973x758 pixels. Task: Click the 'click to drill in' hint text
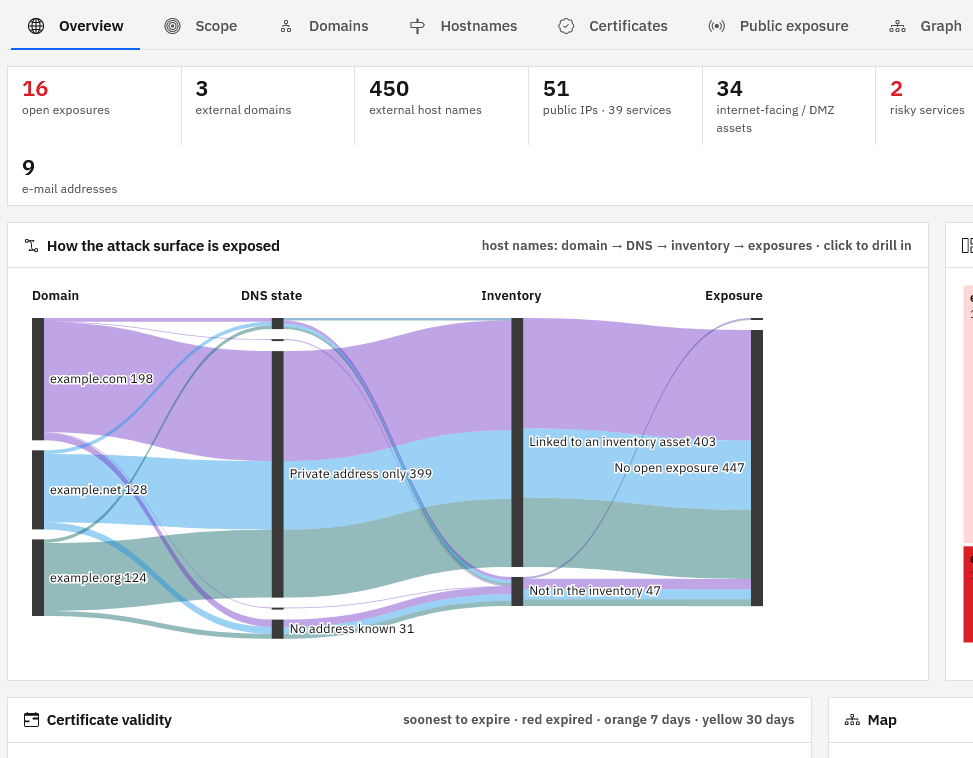pos(867,246)
